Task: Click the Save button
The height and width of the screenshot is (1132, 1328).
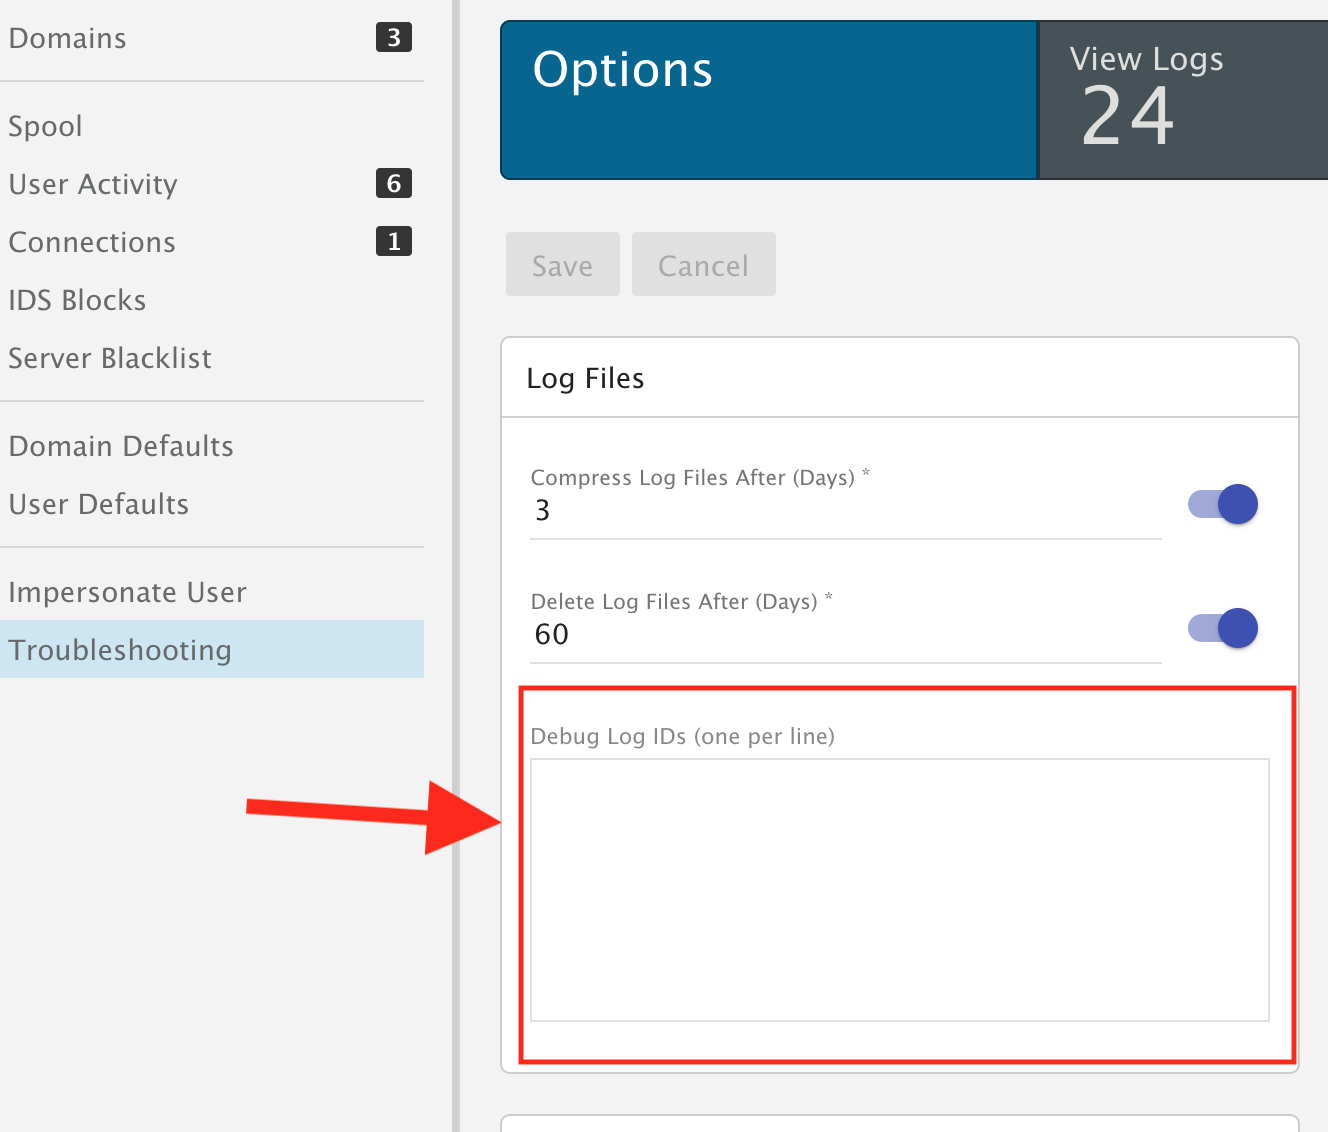Action: tap(562, 265)
